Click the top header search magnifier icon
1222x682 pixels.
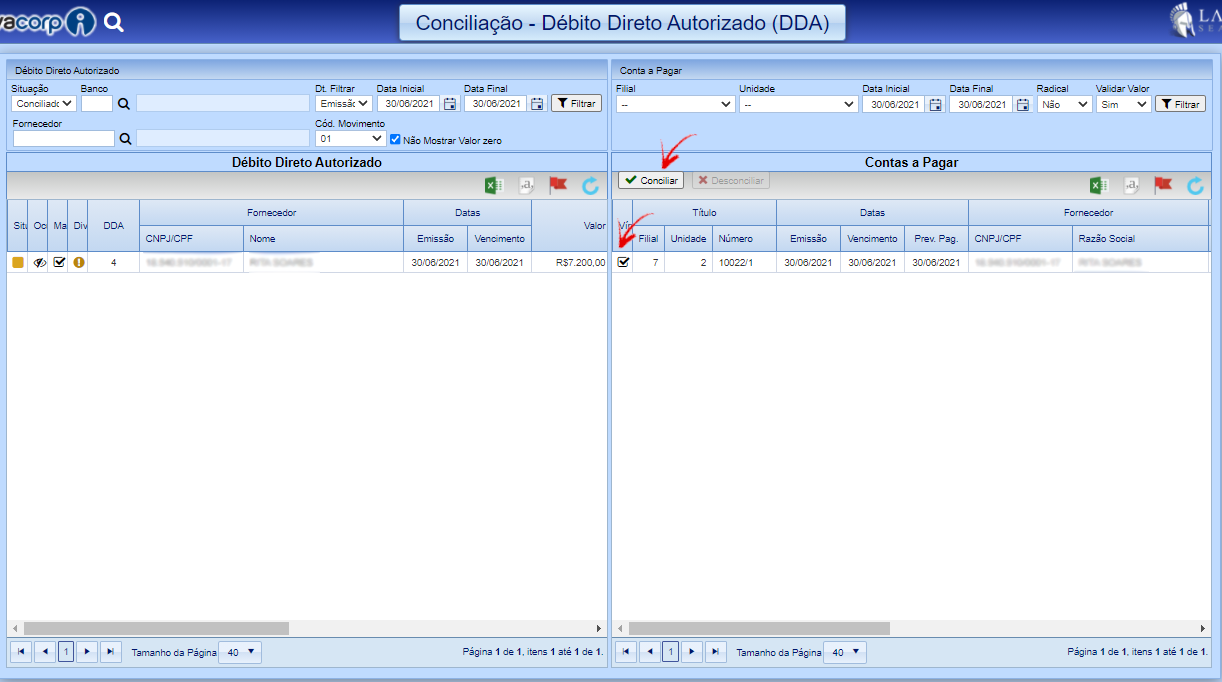click(114, 22)
